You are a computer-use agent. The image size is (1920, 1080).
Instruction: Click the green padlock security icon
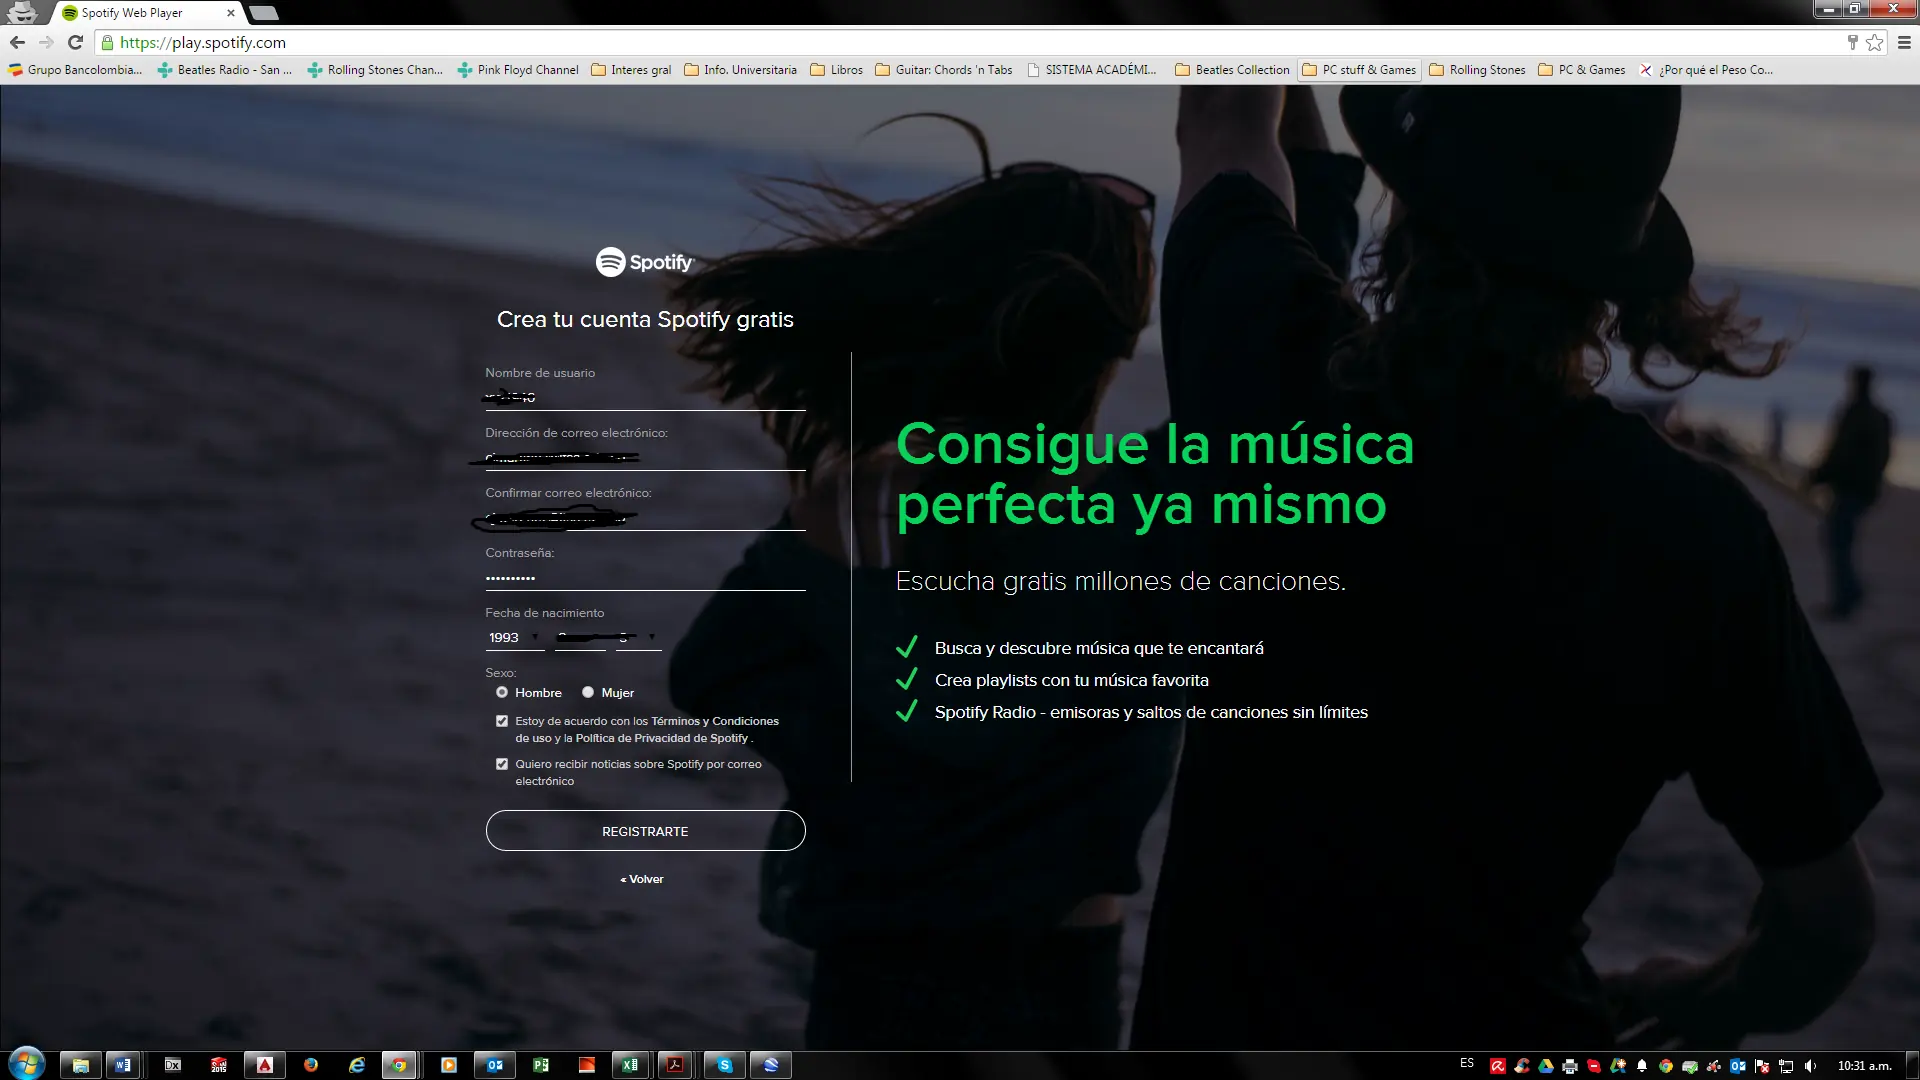107,42
